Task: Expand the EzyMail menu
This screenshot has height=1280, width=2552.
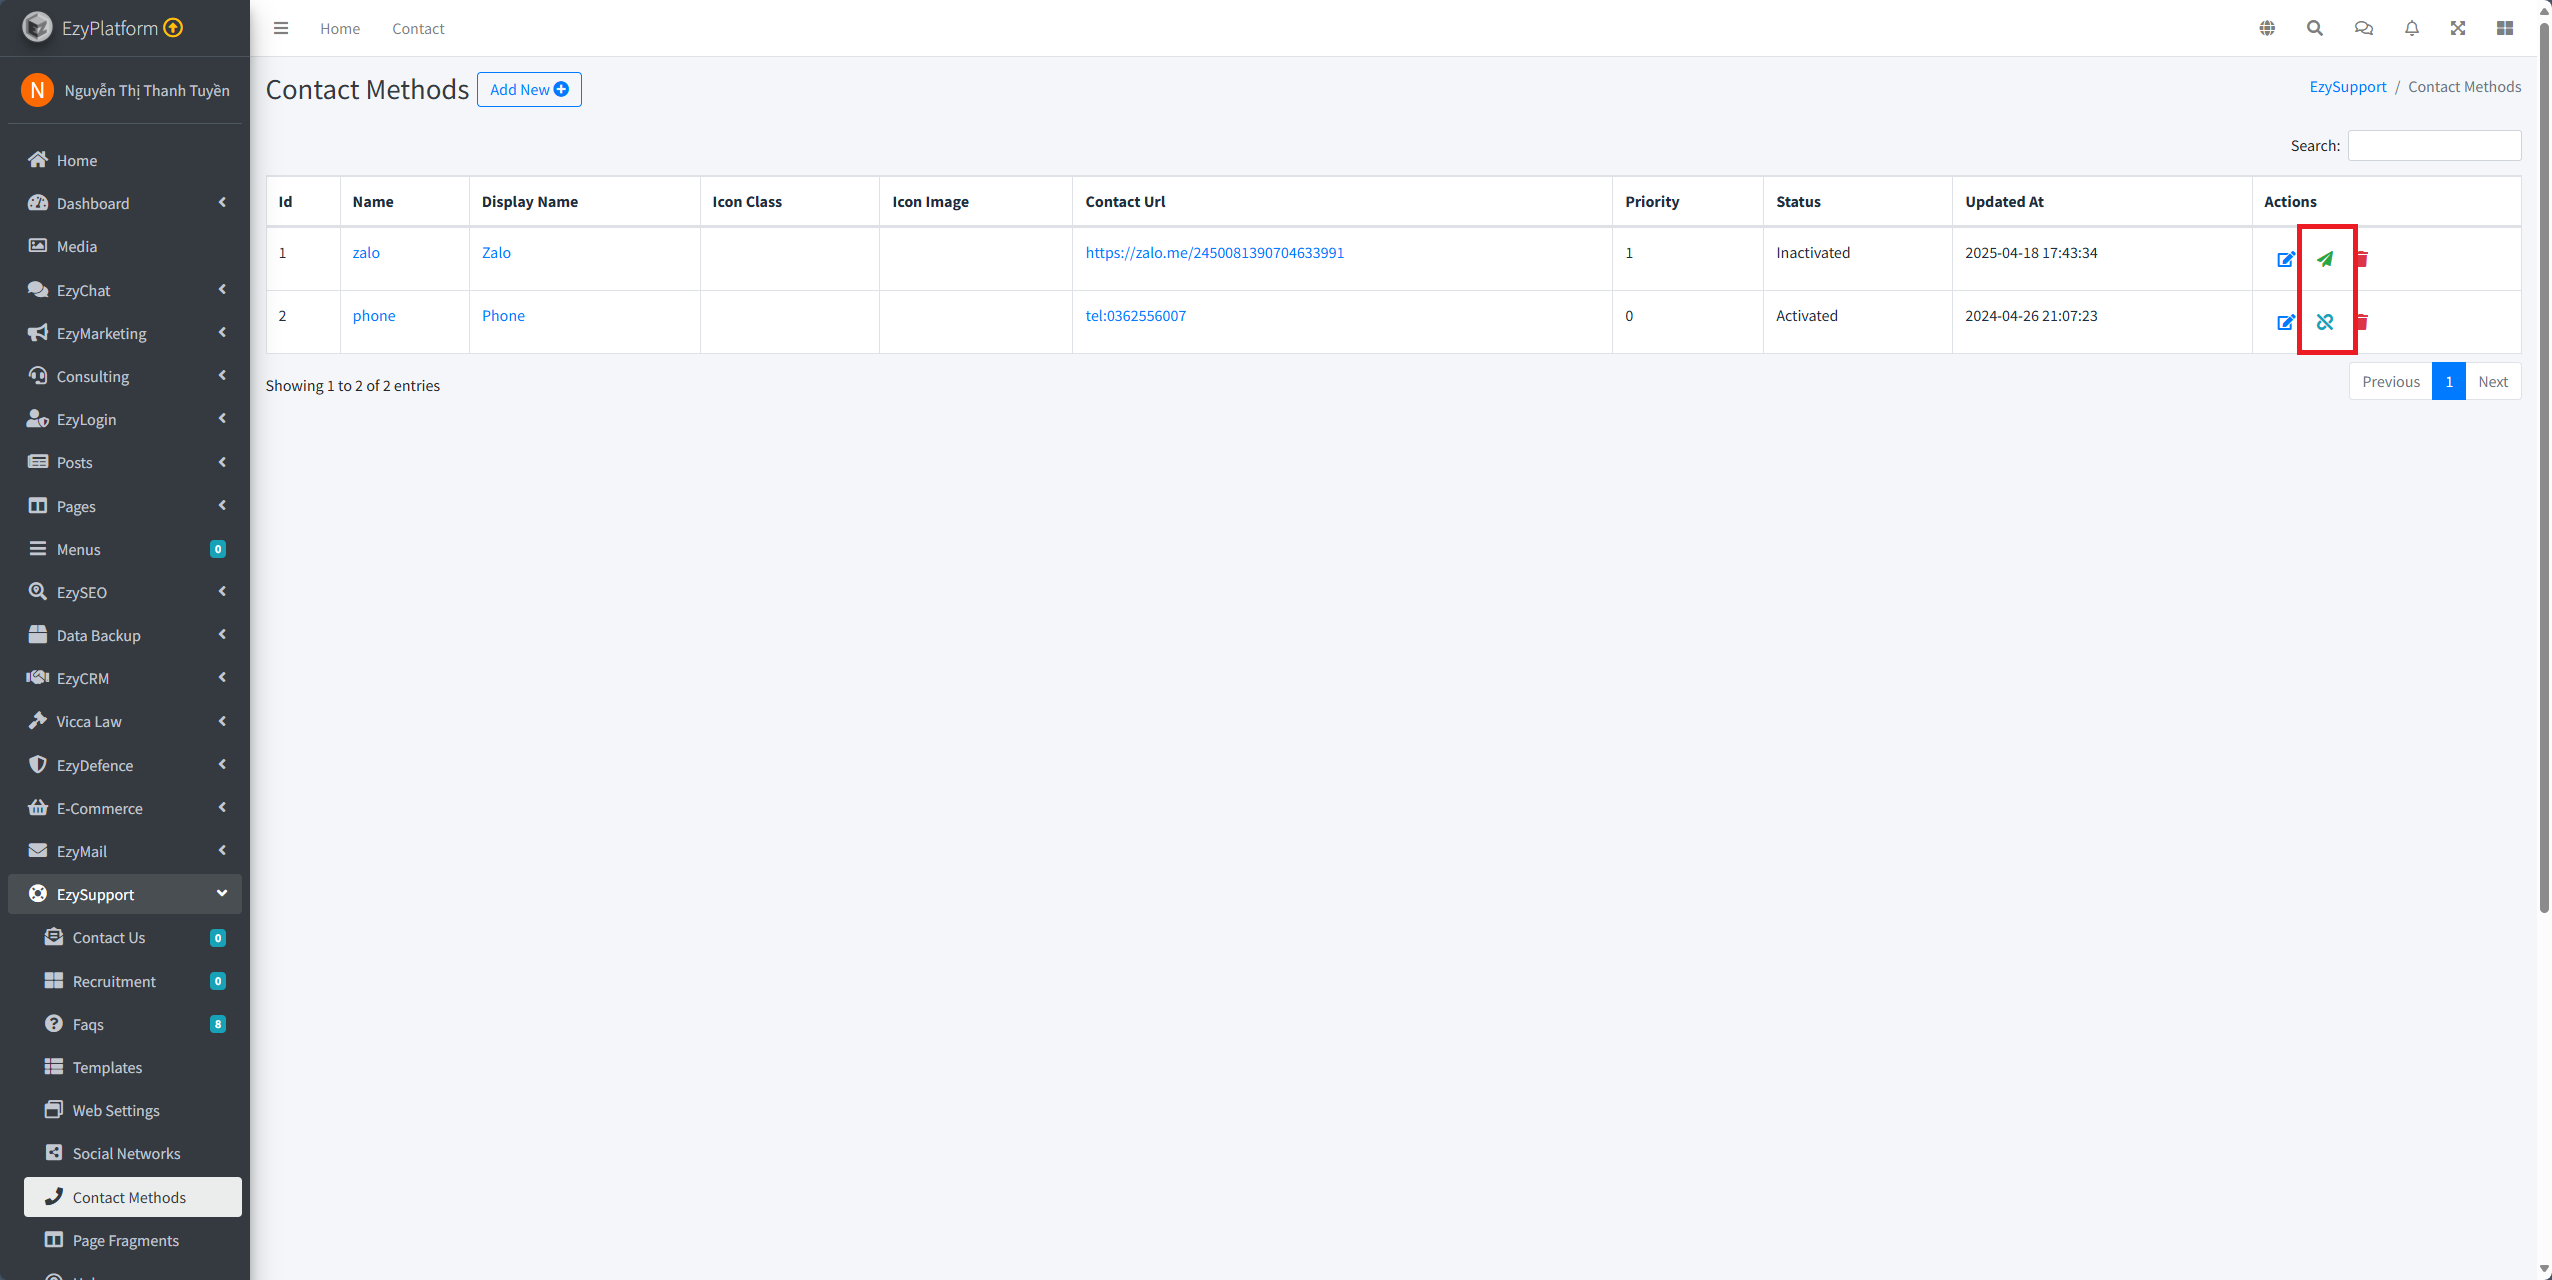Action: pos(125,851)
